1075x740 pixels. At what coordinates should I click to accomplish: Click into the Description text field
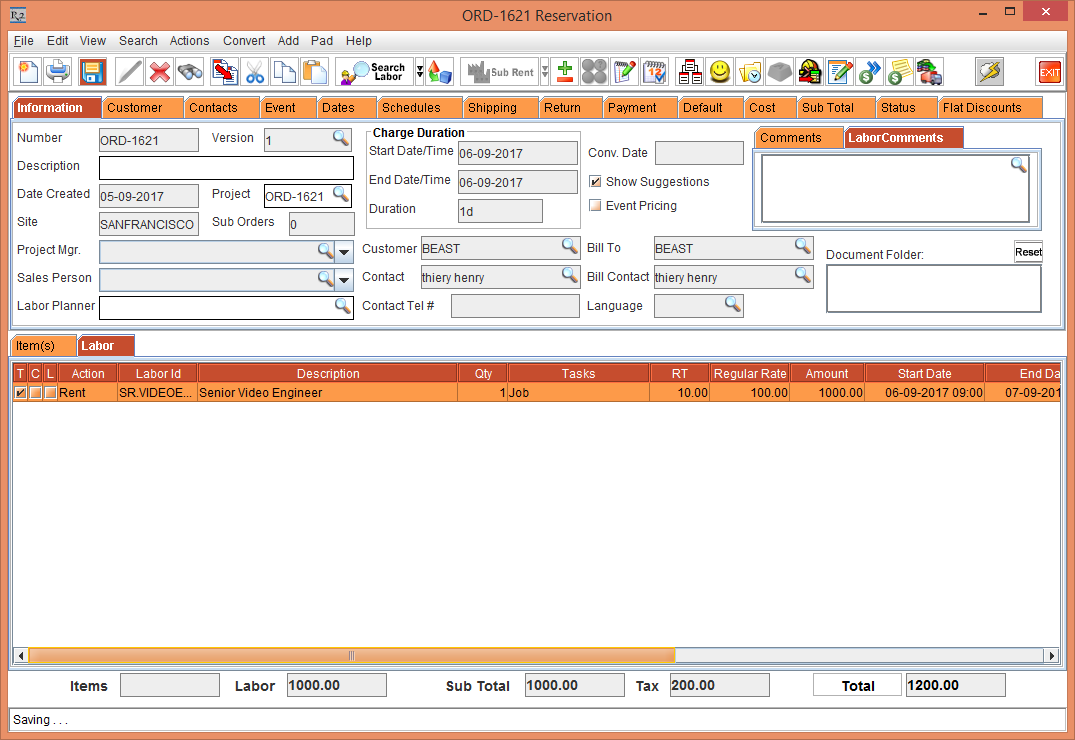coord(226,168)
